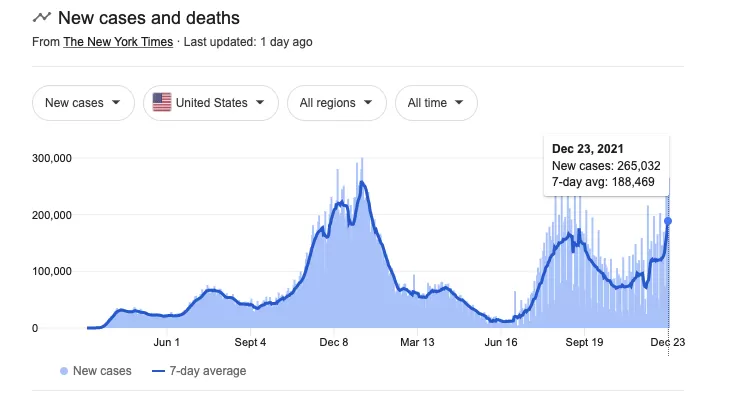This screenshot has width=730, height=403.
Task: Select the Dec 8 axis label
Action: [x=334, y=343]
